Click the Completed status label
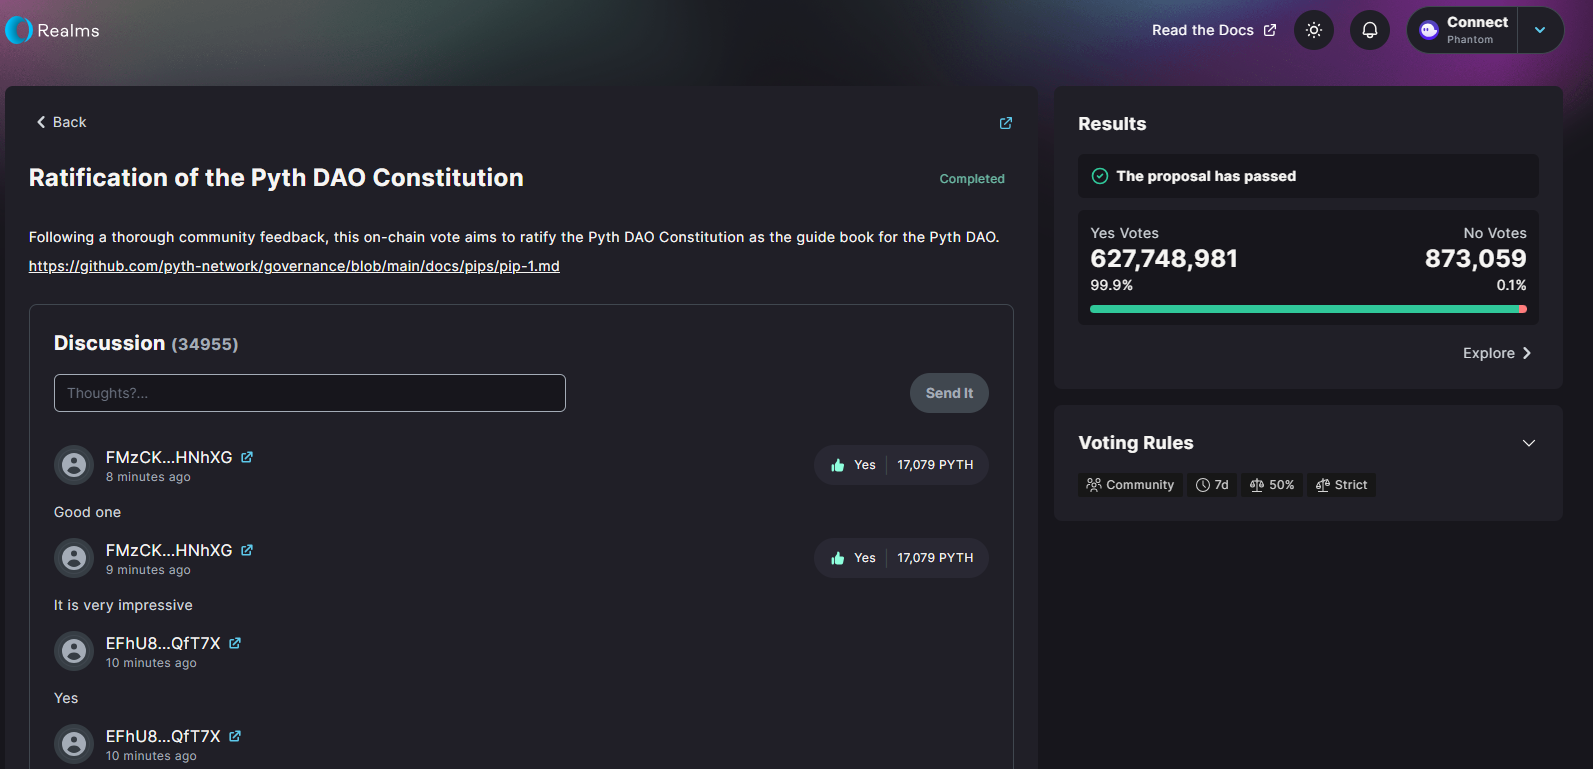1593x769 pixels. (972, 179)
